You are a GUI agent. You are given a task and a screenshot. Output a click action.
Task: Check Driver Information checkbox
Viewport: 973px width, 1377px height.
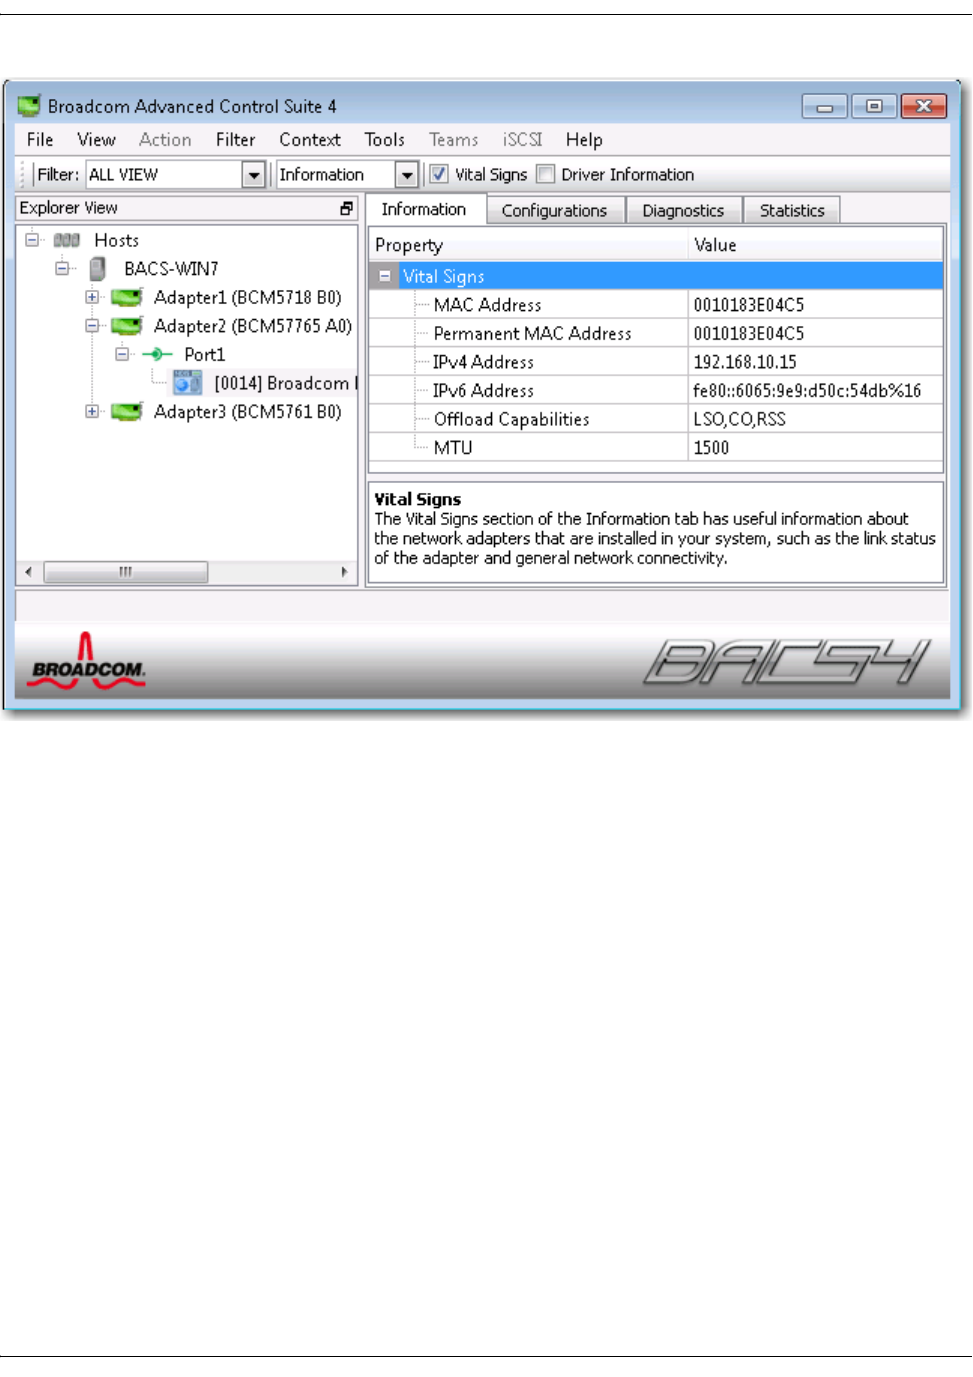[545, 174]
